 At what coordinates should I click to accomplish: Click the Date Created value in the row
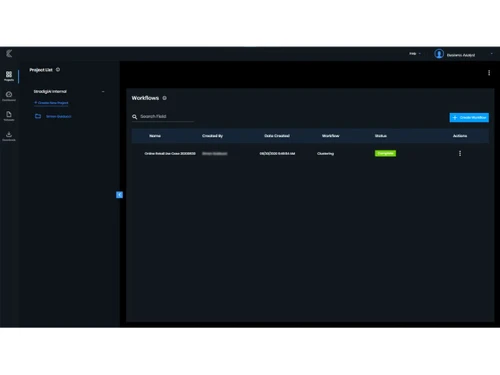pos(277,154)
